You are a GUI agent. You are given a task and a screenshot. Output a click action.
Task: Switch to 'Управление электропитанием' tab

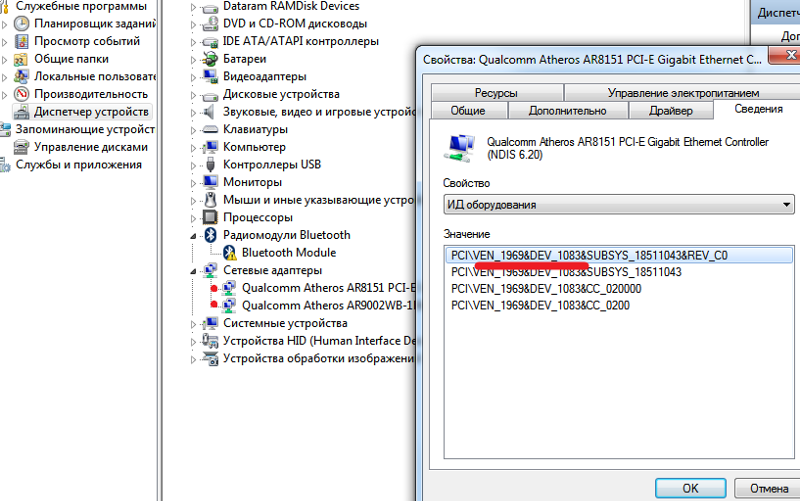(x=683, y=93)
